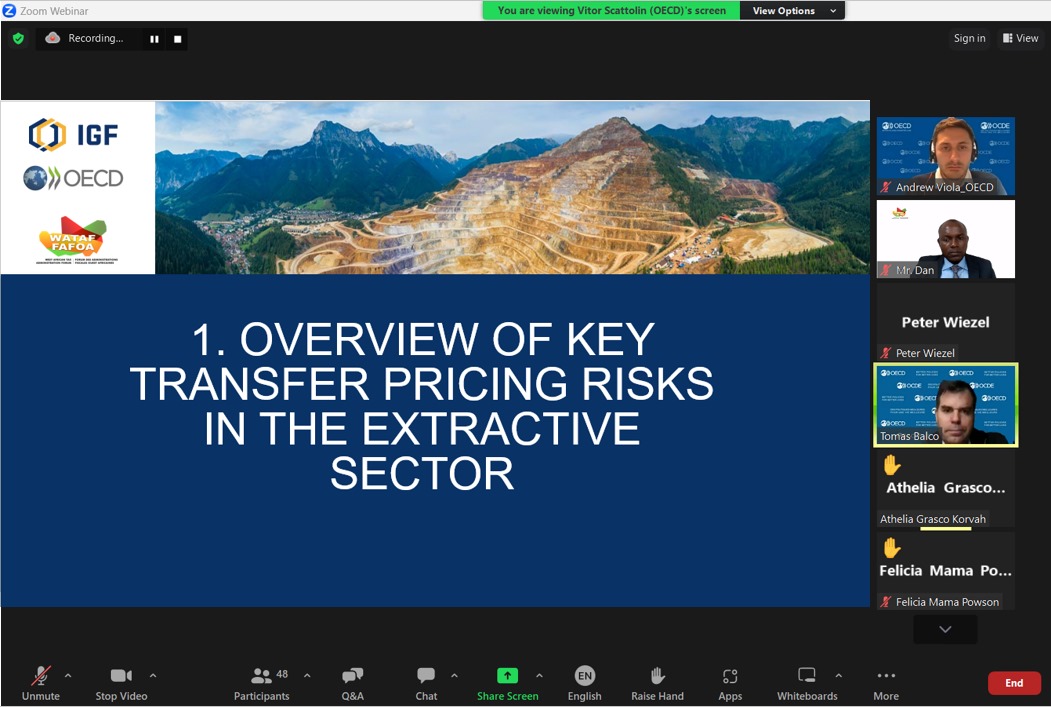Open the English interpretation language button

point(584,684)
